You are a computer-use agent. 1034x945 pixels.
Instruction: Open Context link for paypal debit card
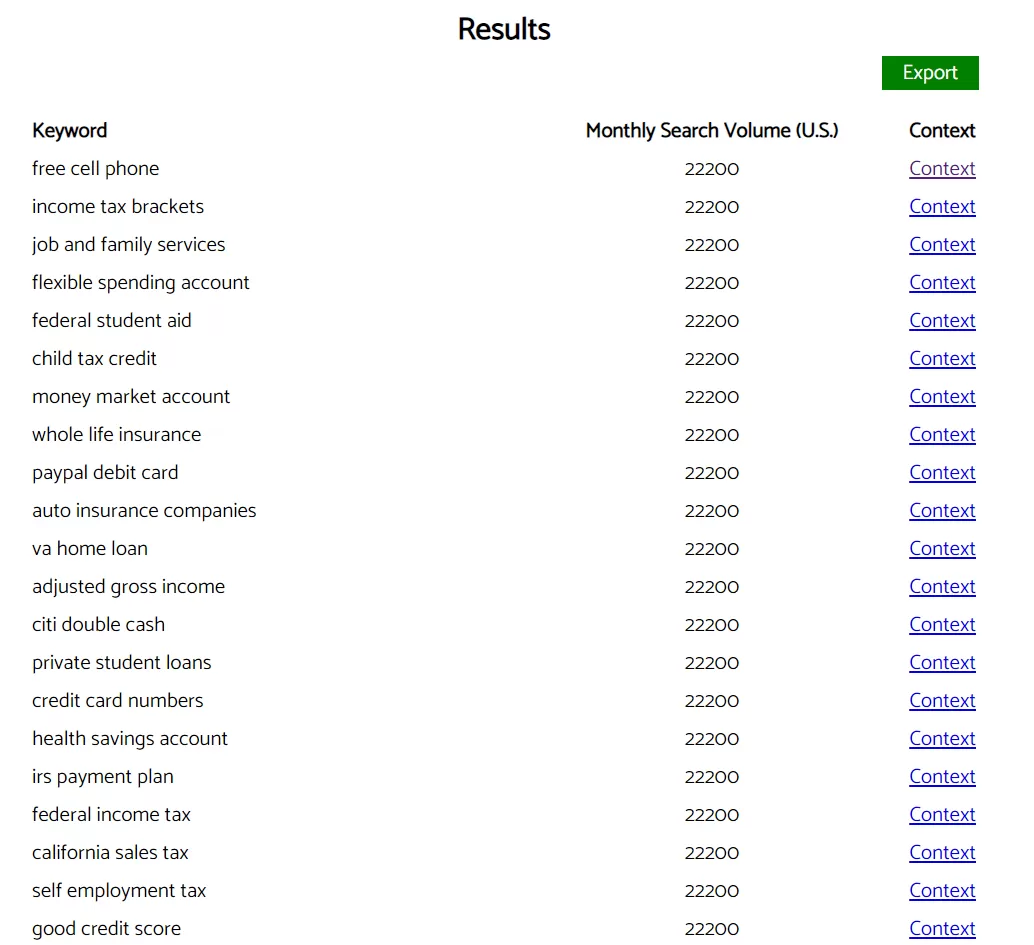(942, 473)
